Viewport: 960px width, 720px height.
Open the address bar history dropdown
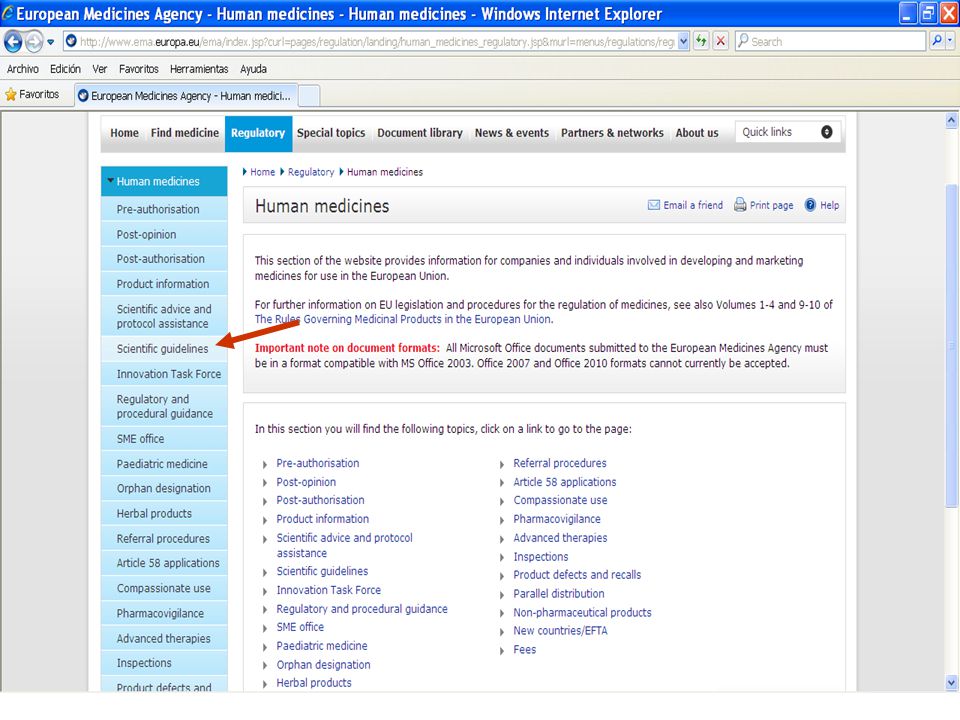pyautogui.click(x=683, y=41)
